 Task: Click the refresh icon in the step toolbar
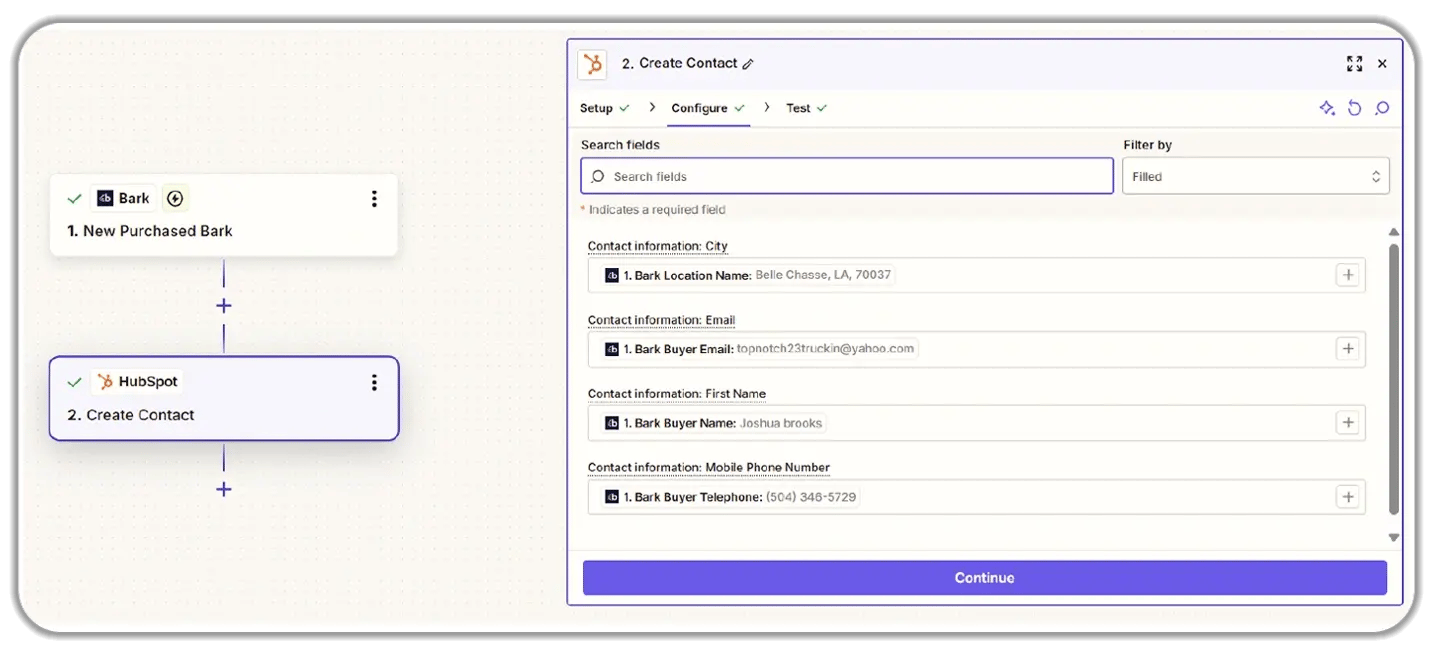click(x=1355, y=108)
